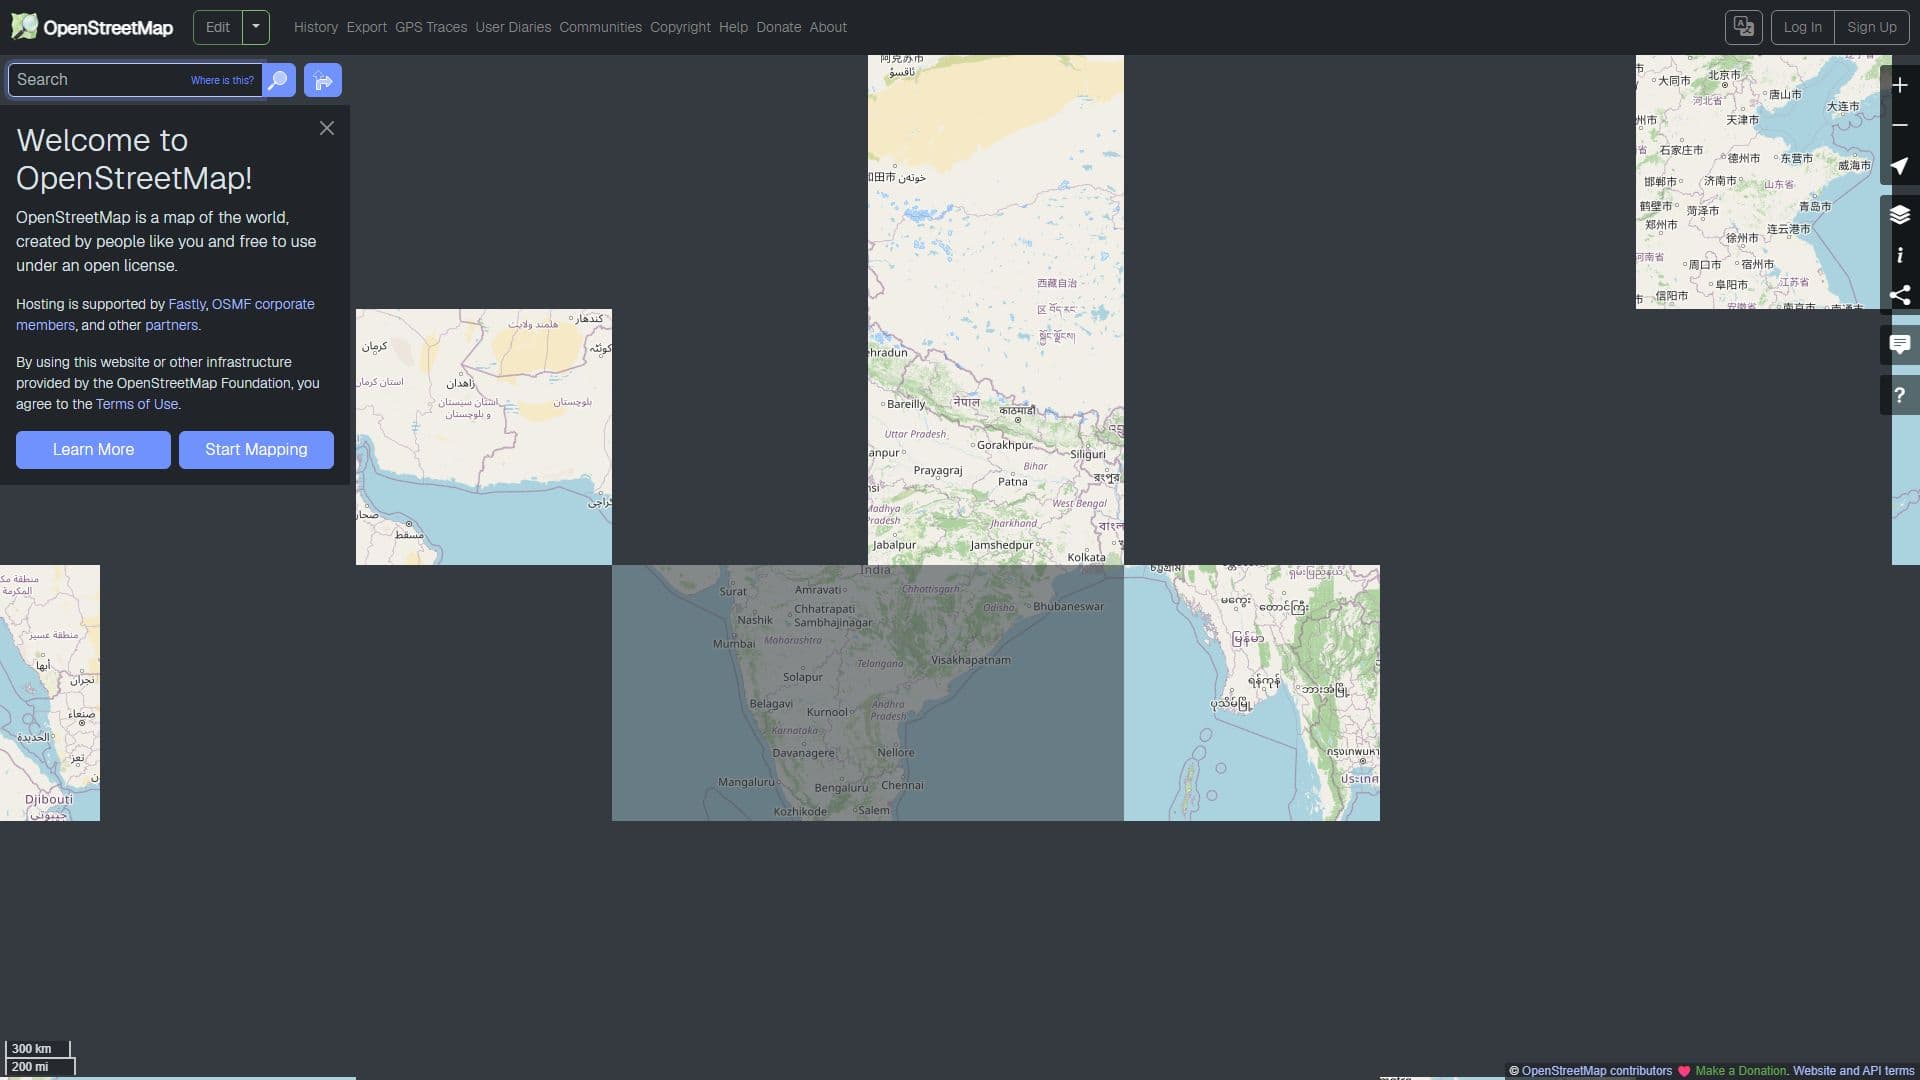This screenshot has width=1920, height=1080.
Task: Click the Start Mapping button
Action: point(256,450)
